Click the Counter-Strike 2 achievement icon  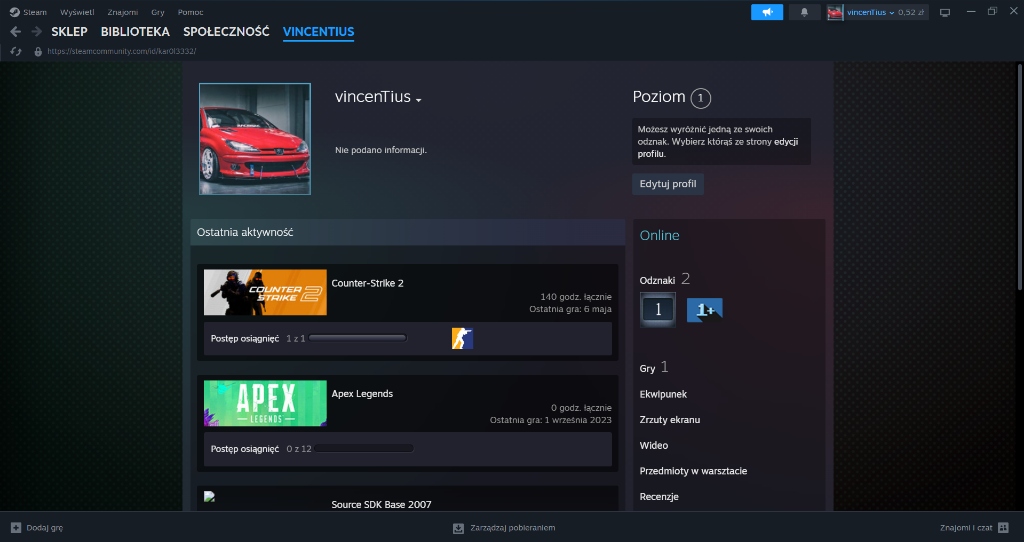point(462,338)
